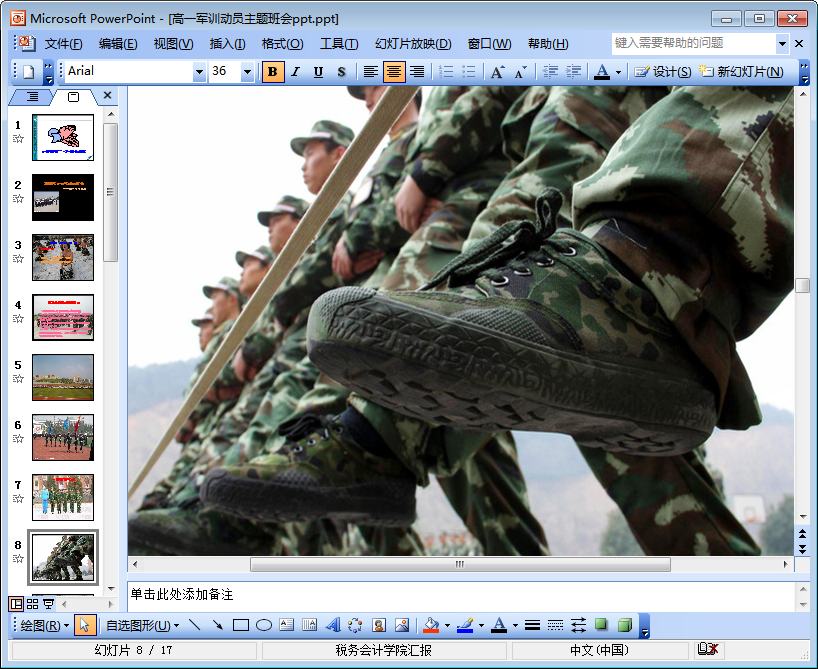Increase paragraph indent

[573, 71]
